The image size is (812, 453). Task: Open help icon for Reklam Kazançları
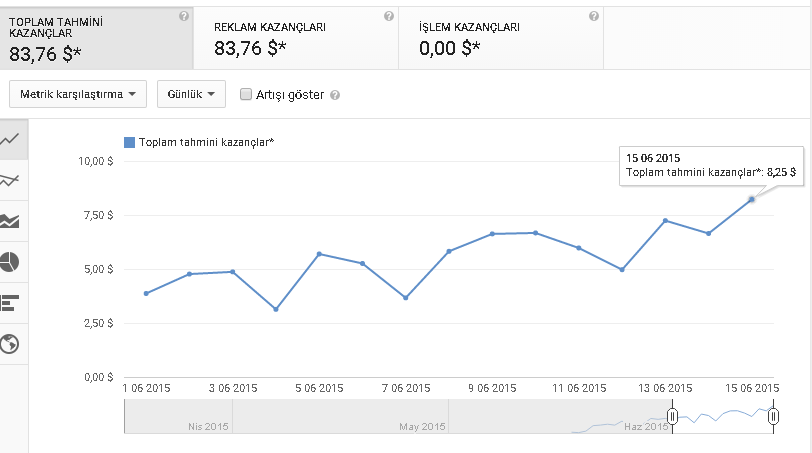pos(389,16)
